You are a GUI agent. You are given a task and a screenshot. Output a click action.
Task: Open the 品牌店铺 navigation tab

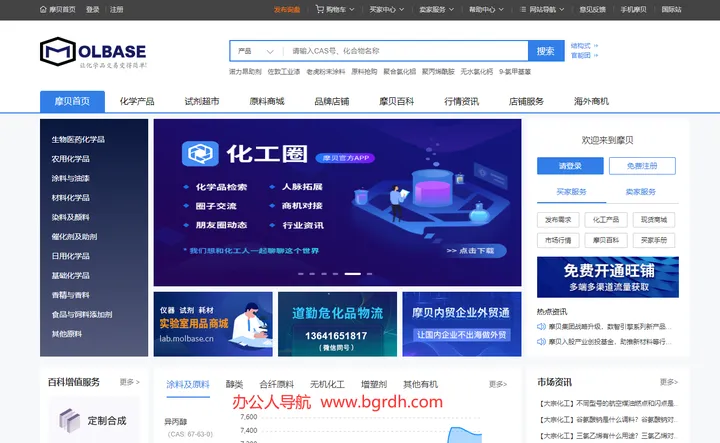pos(332,101)
